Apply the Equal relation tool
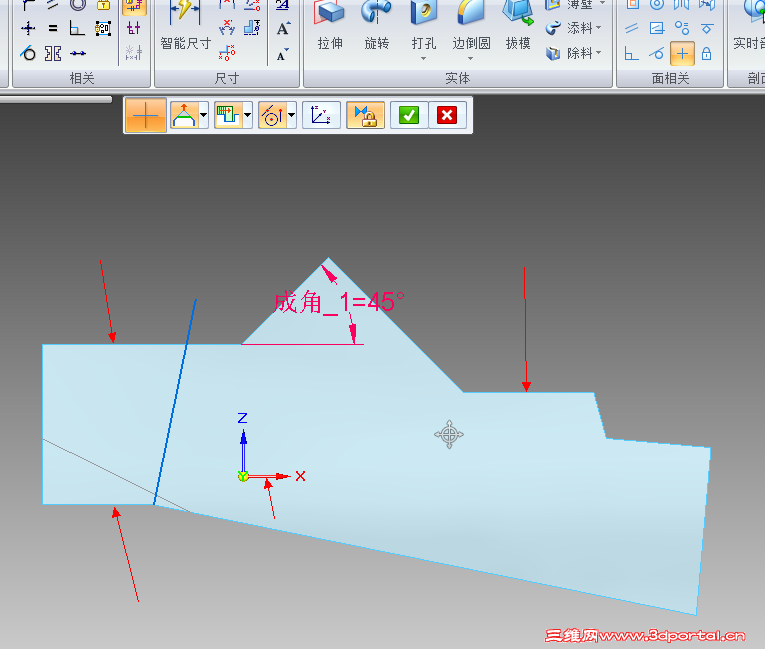The image size is (765, 649). coord(53,28)
